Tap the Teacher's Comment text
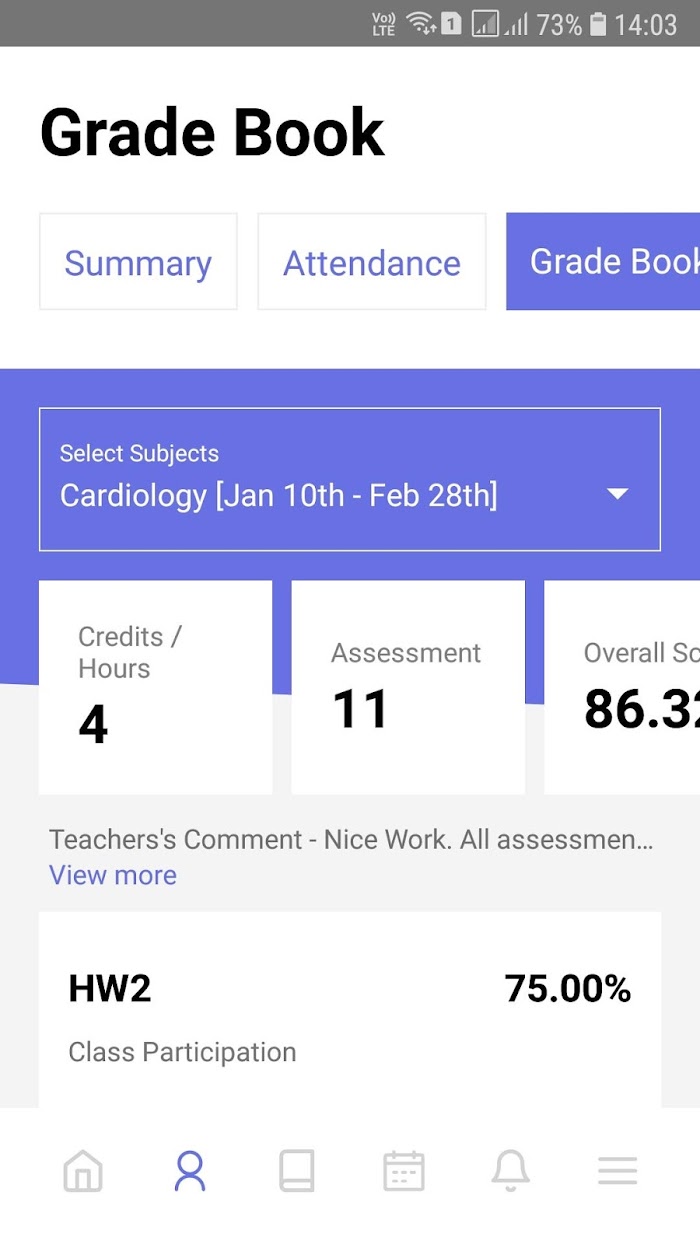Image resolution: width=700 pixels, height=1244 pixels. (x=351, y=839)
